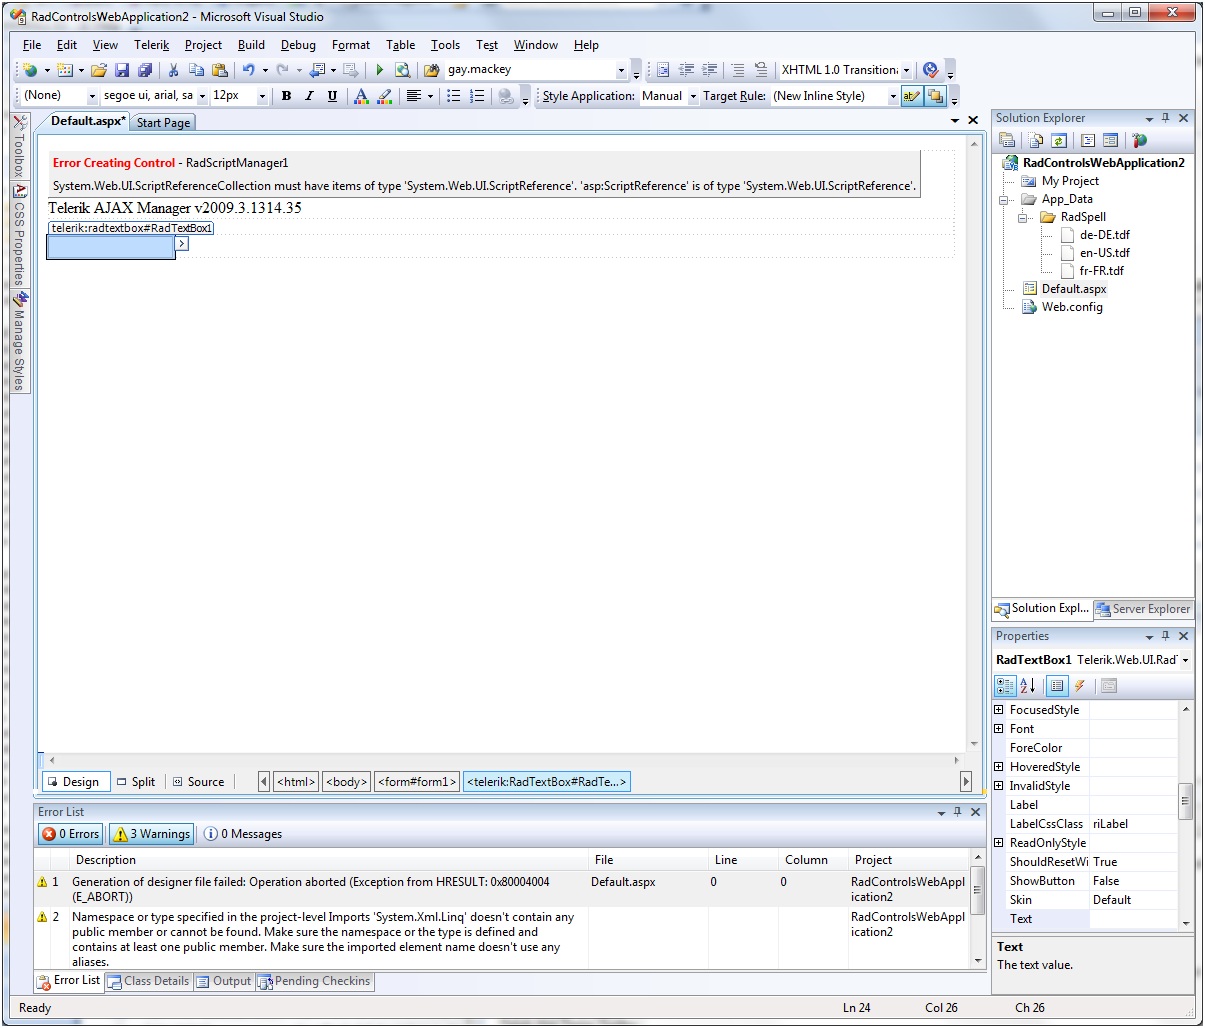The height and width of the screenshot is (1028, 1205).
Task: Switch to the Start Page tab
Action: point(163,122)
